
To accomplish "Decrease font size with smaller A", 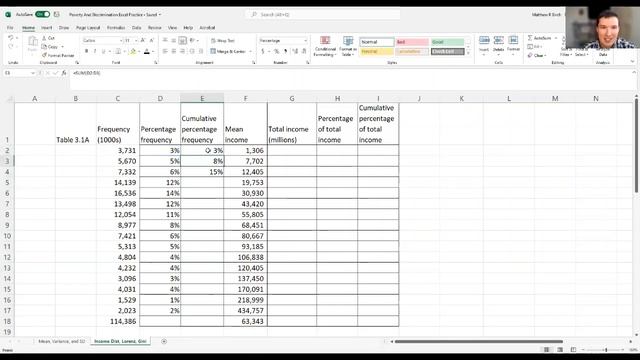I will pyautogui.click(x=151, y=40).
